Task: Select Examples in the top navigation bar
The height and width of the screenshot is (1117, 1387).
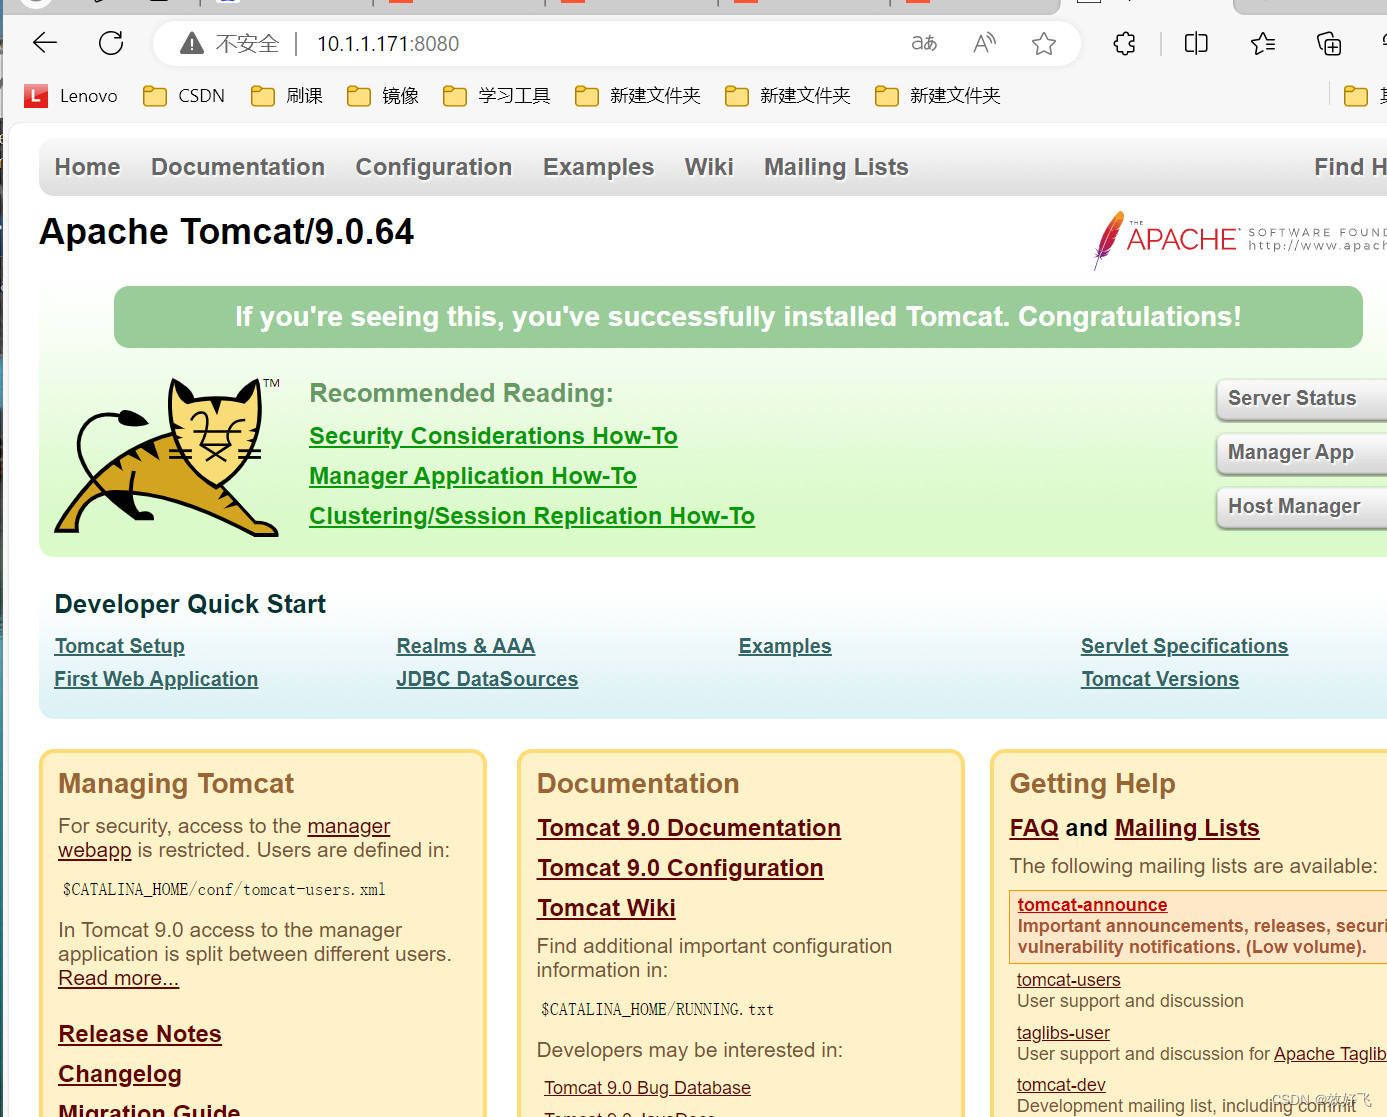Action: 598,167
